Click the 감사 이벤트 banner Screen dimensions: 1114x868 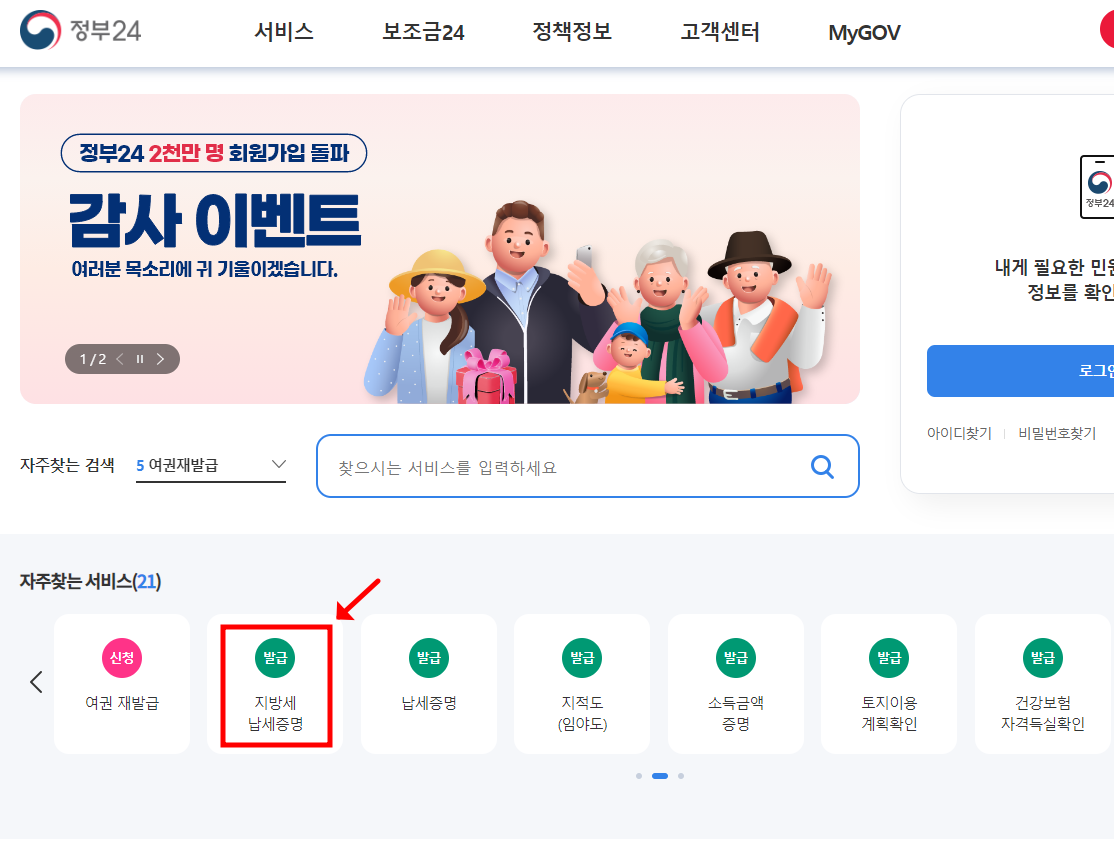[440, 249]
